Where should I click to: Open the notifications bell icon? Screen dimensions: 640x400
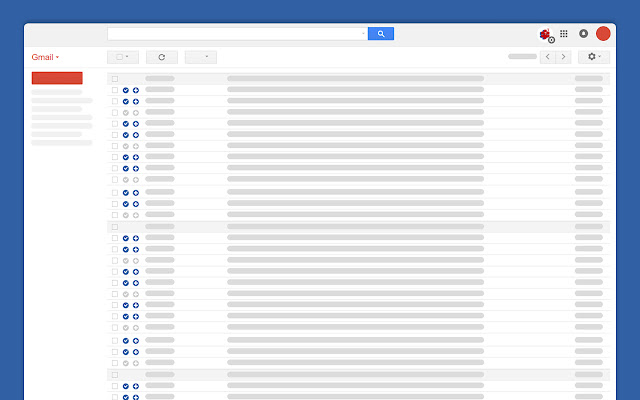pos(584,33)
